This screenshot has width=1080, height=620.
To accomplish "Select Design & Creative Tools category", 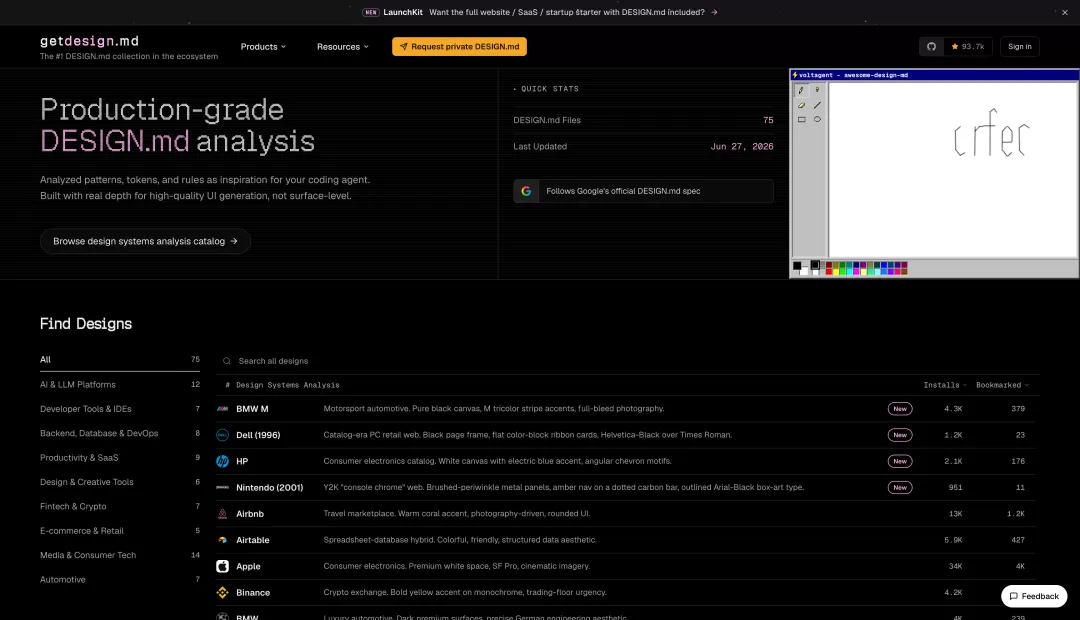I will tap(120, 482).
